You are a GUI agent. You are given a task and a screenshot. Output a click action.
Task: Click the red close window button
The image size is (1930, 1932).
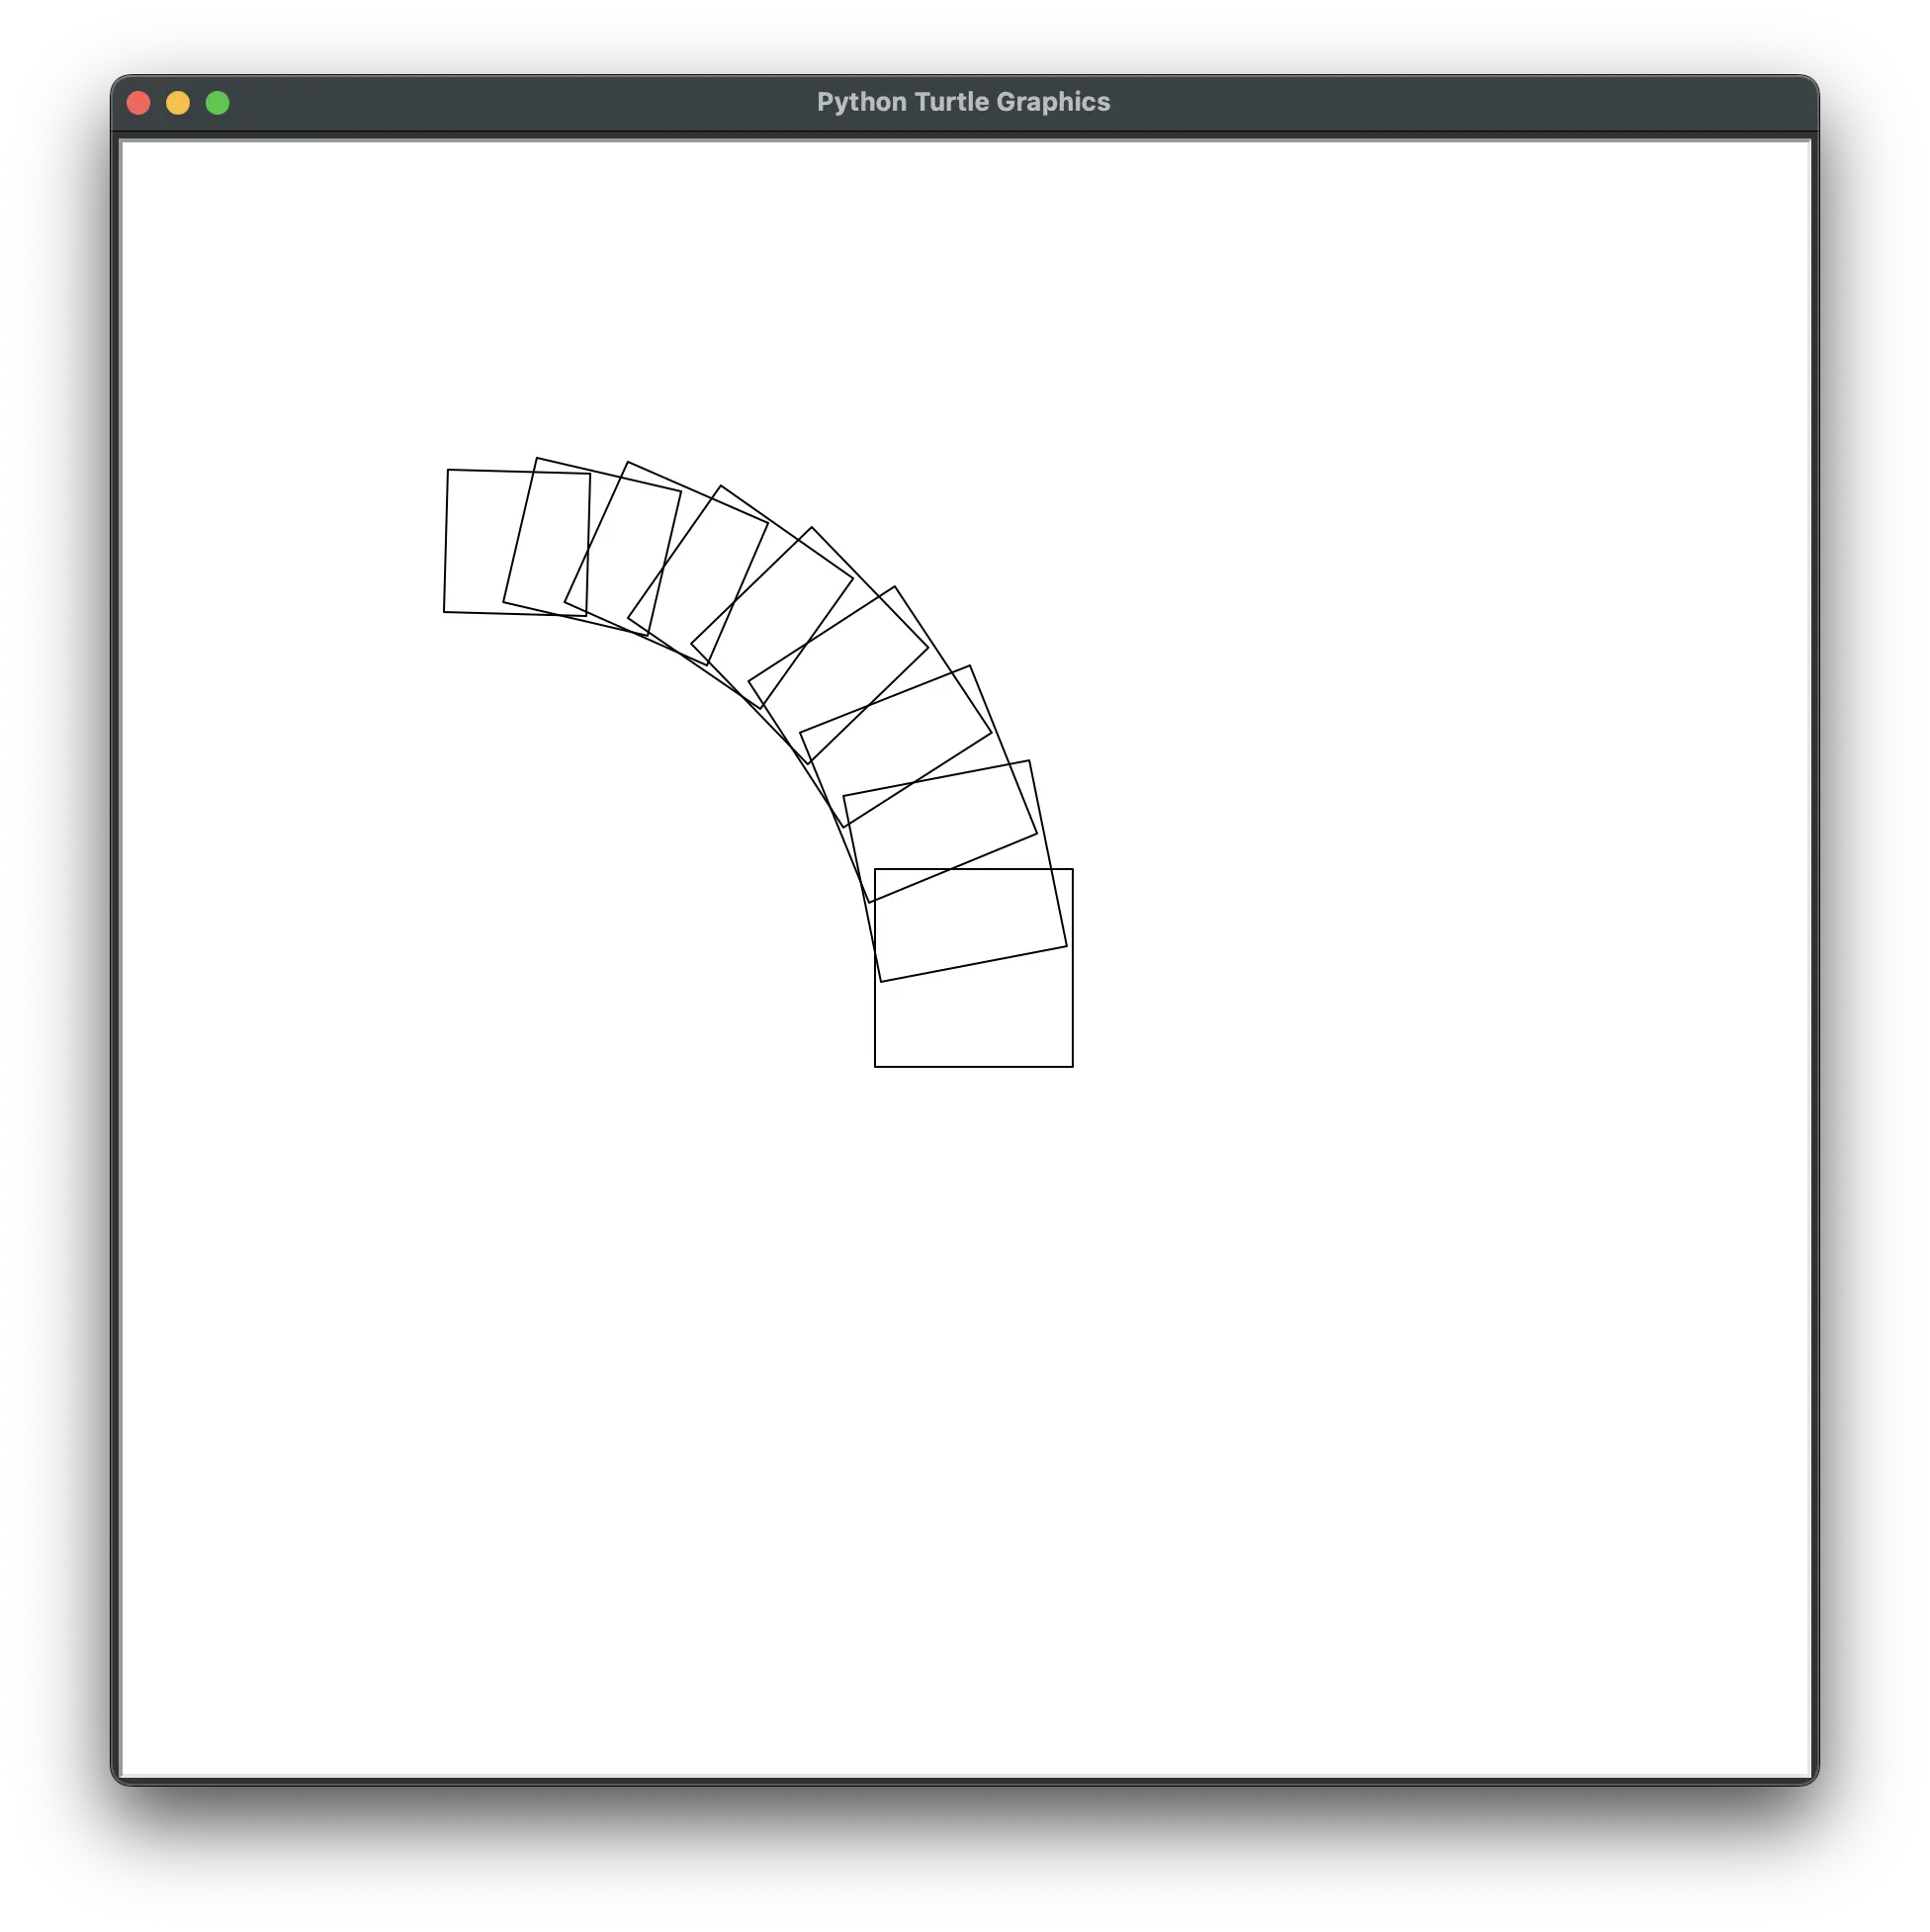(x=139, y=103)
